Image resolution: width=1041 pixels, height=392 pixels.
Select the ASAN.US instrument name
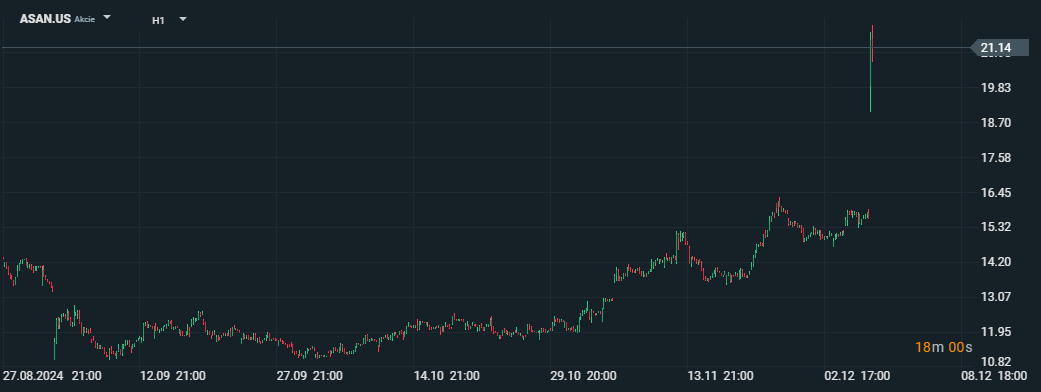point(45,19)
